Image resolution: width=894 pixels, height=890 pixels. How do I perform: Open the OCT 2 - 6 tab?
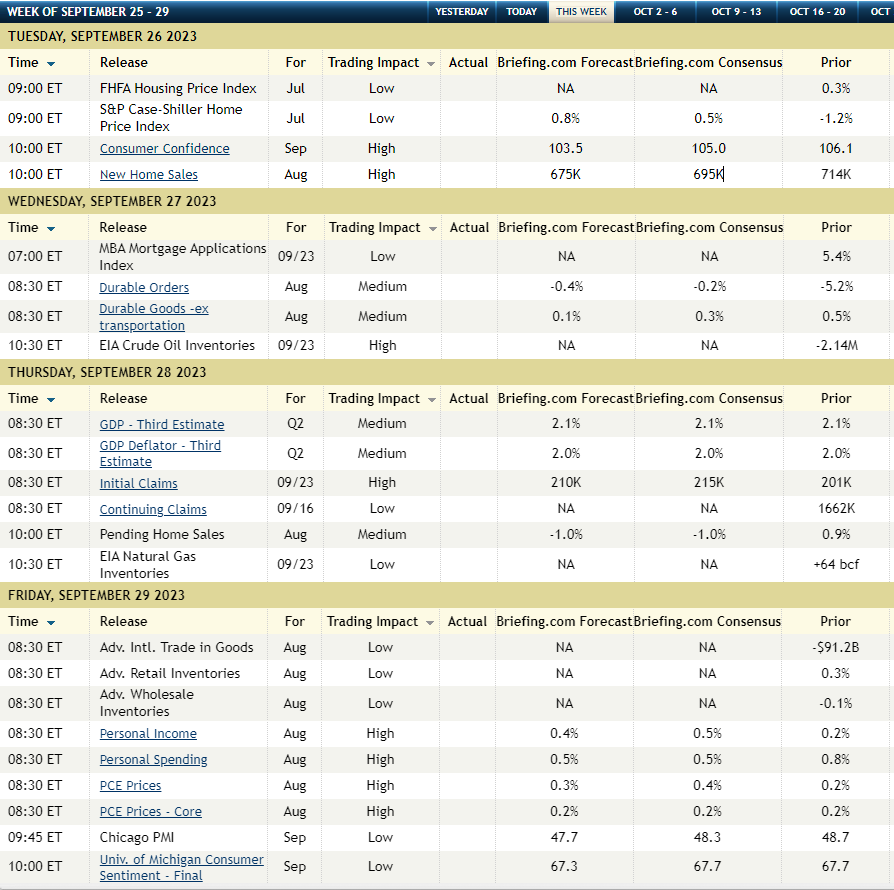coord(655,11)
